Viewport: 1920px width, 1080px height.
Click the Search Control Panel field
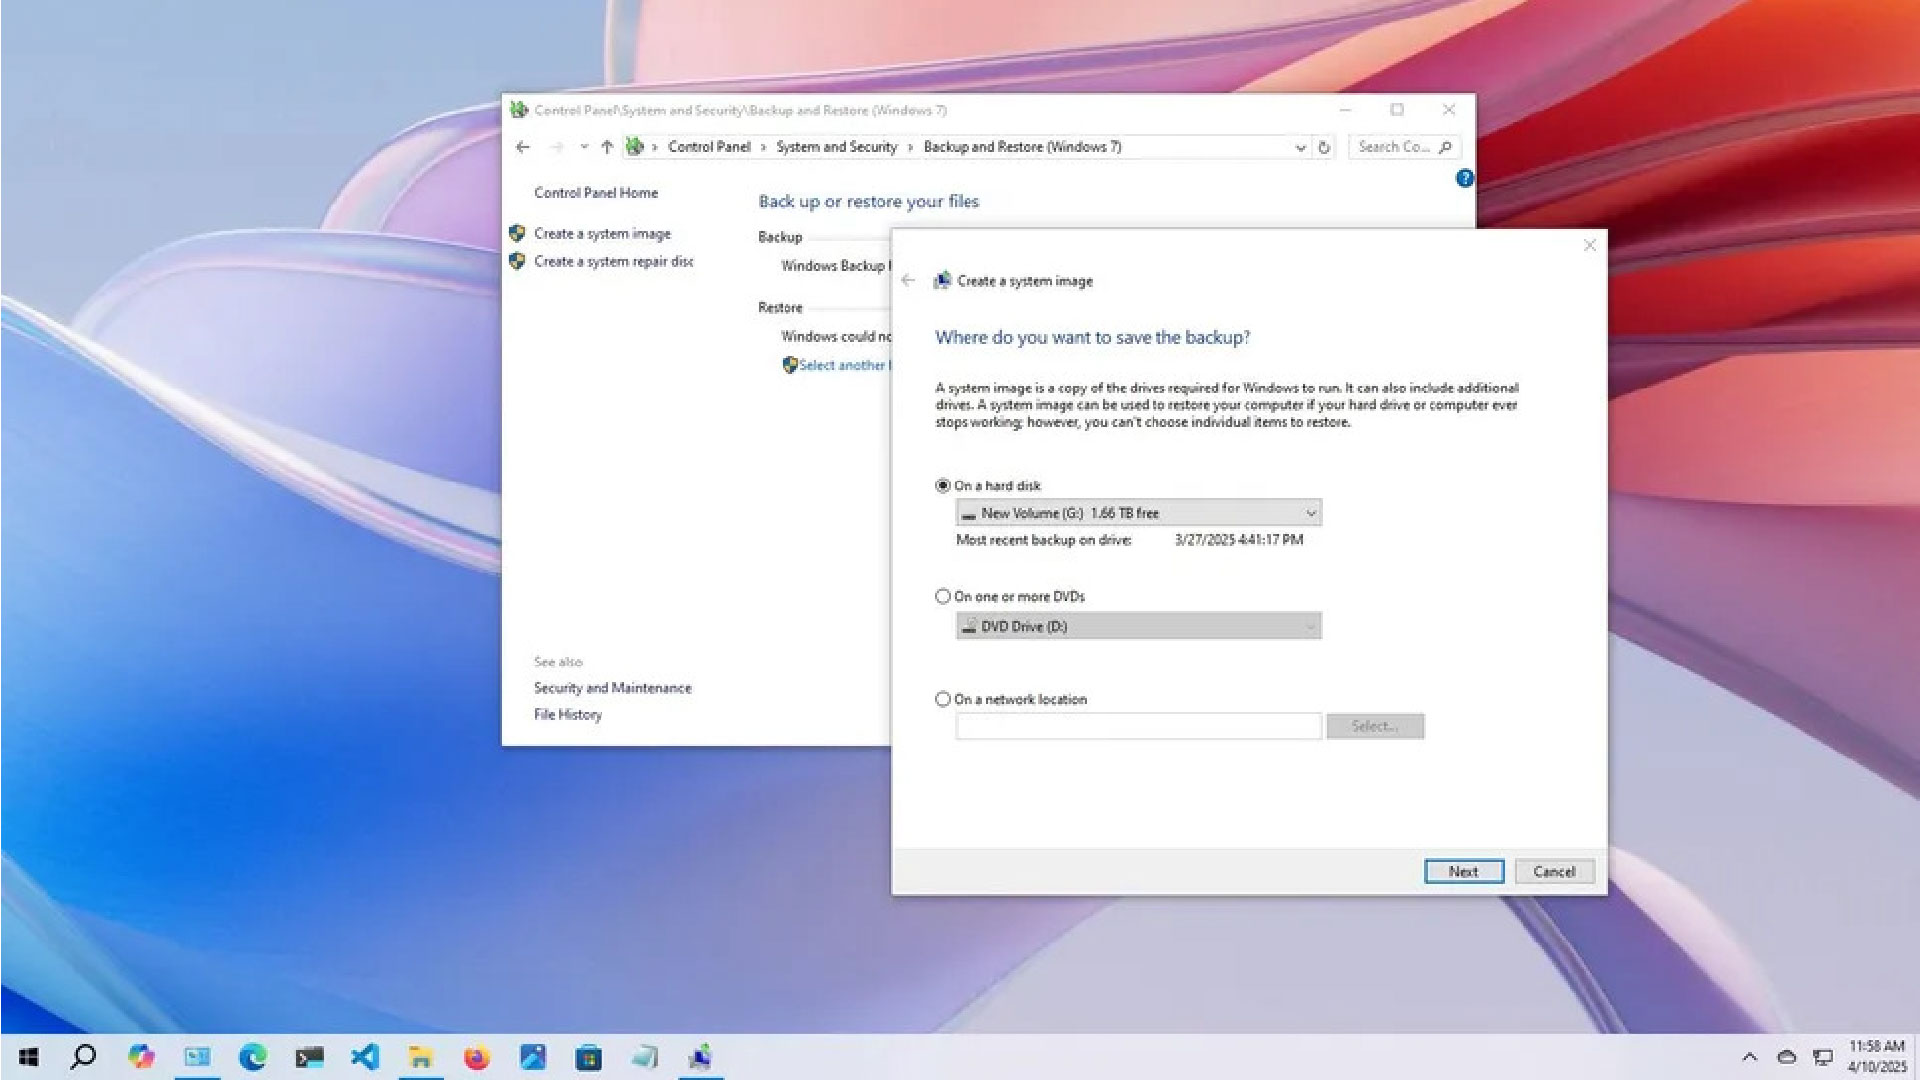[x=1395, y=147]
